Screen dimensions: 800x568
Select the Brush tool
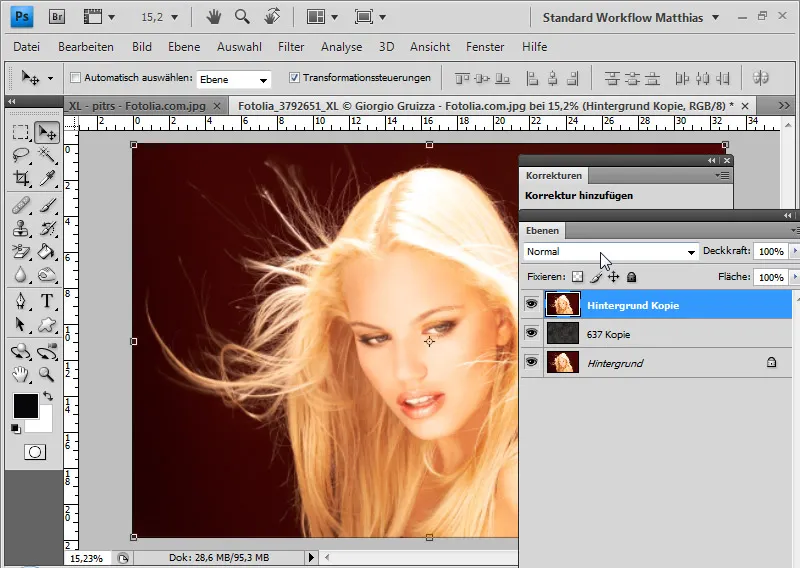pyautogui.click(x=47, y=205)
